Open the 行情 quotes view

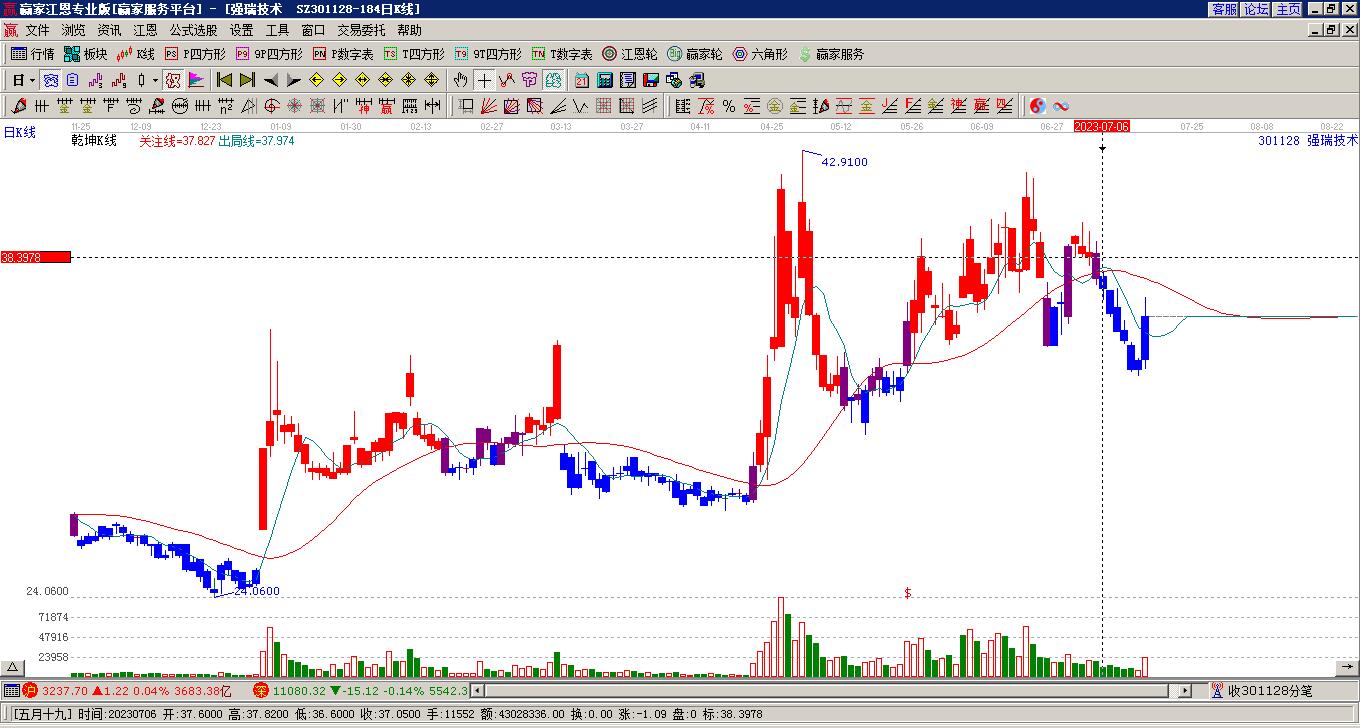pyautogui.click(x=32, y=54)
